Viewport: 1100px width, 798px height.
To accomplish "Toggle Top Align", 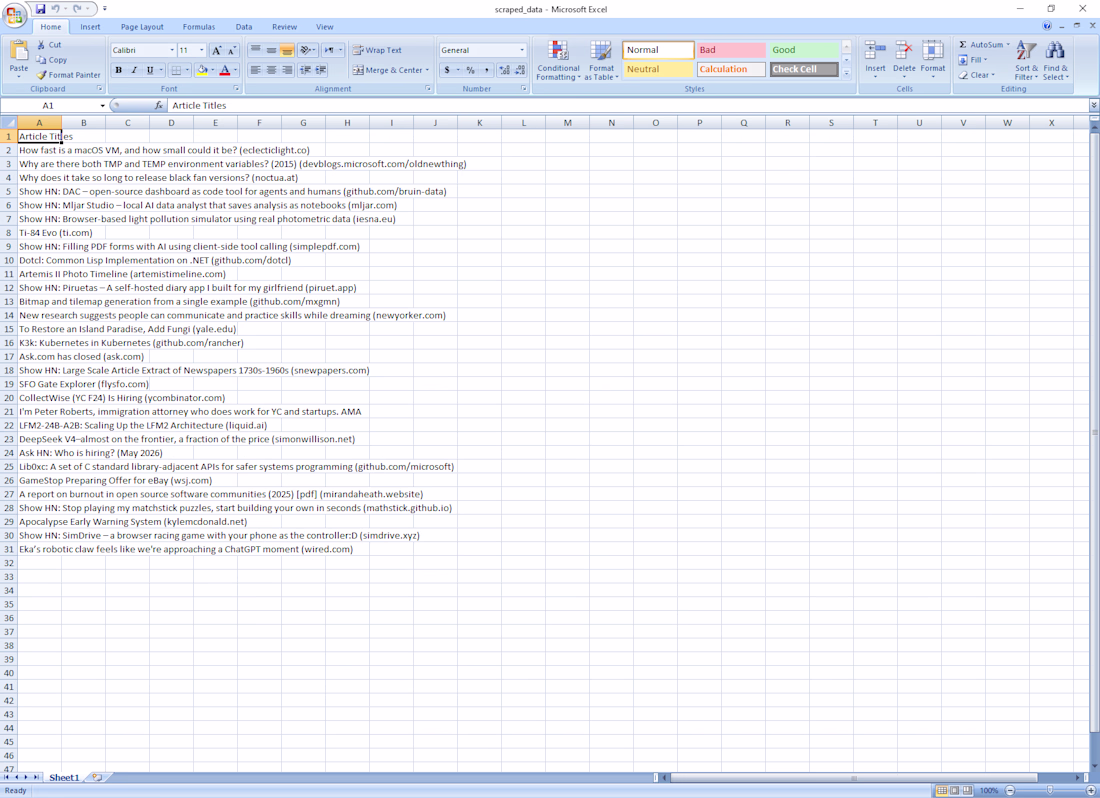I will pos(255,50).
